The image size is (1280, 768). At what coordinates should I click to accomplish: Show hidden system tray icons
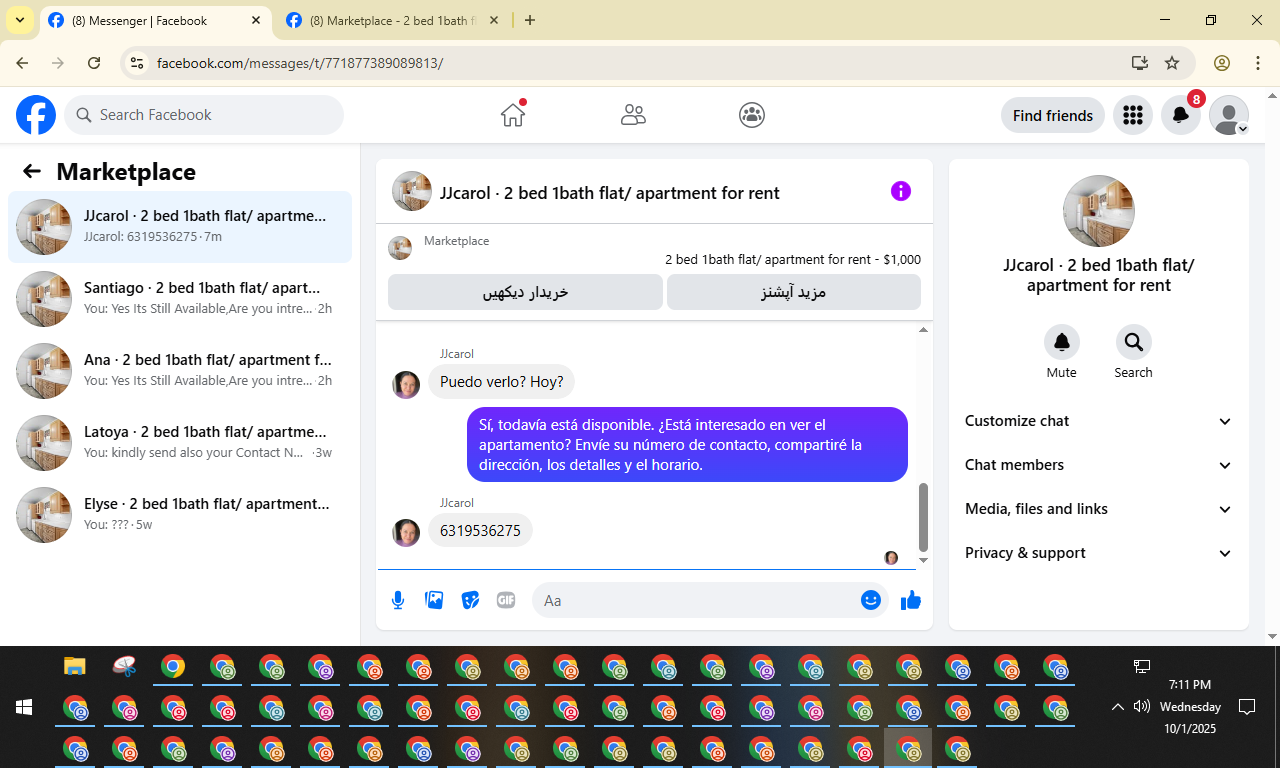[1118, 707]
